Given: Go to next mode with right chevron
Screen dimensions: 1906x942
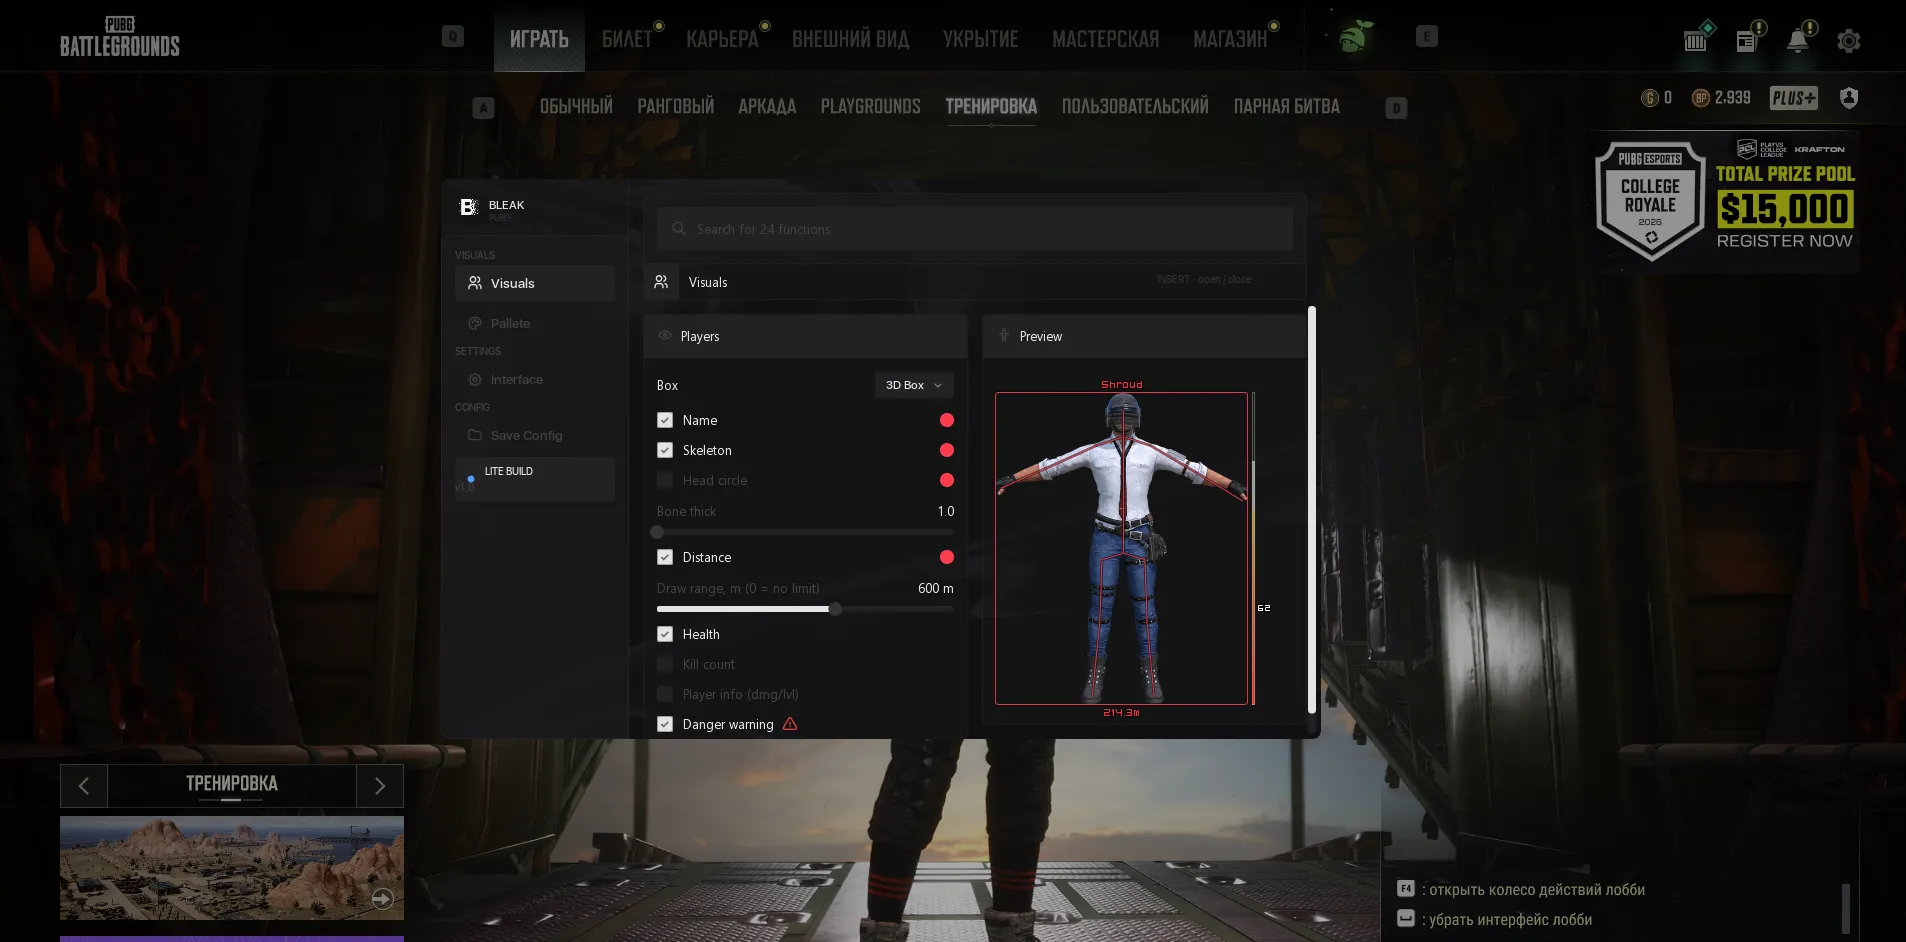Looking at the screenshot, I should [x=380, y=786].
